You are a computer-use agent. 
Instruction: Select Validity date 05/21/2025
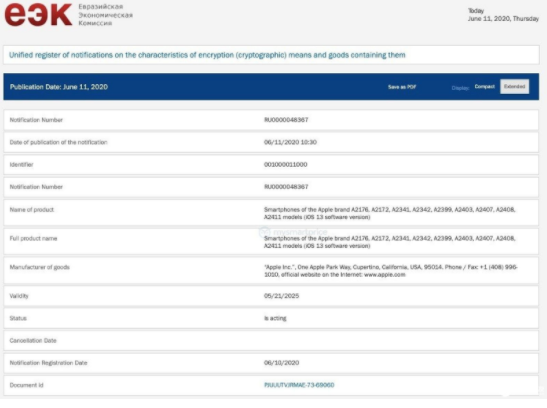click(282, 296)
